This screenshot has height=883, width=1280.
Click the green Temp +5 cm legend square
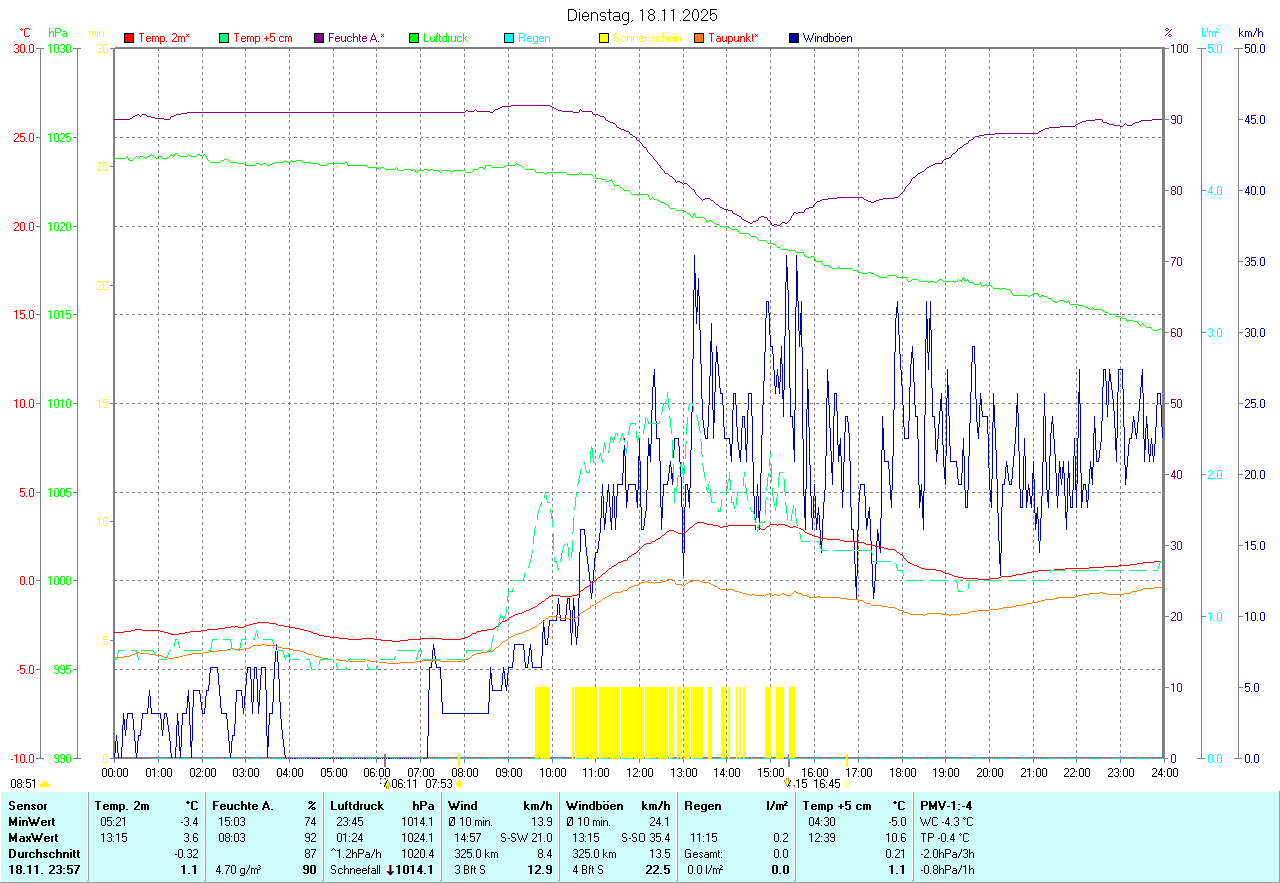[x=224, y=38]
